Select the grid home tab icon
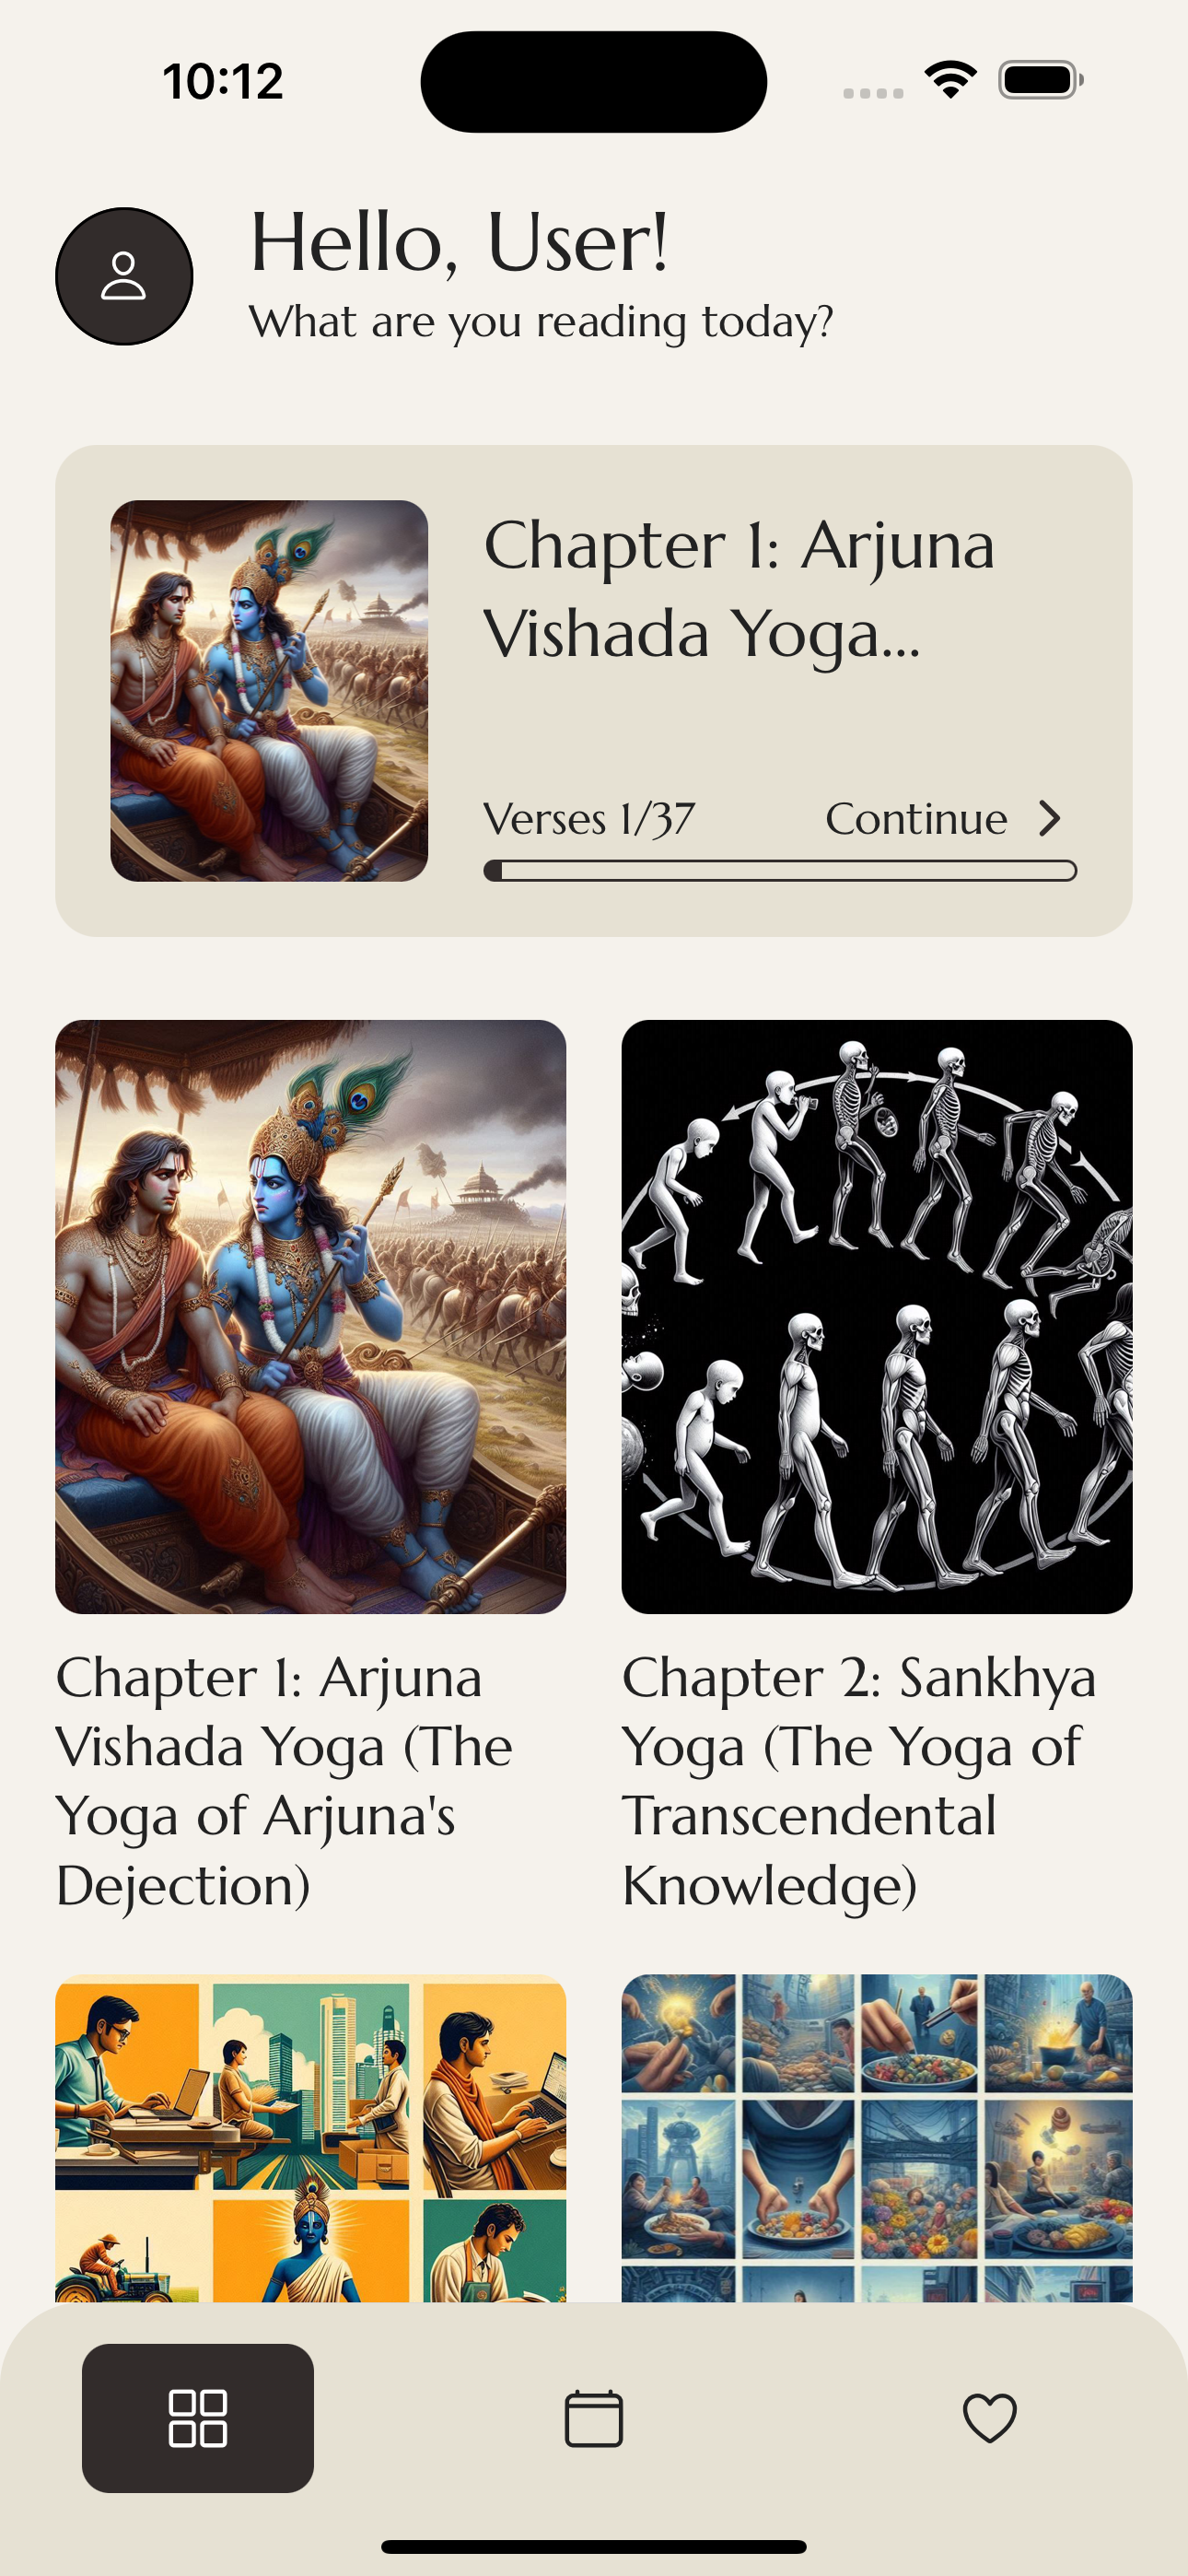 198,2418
